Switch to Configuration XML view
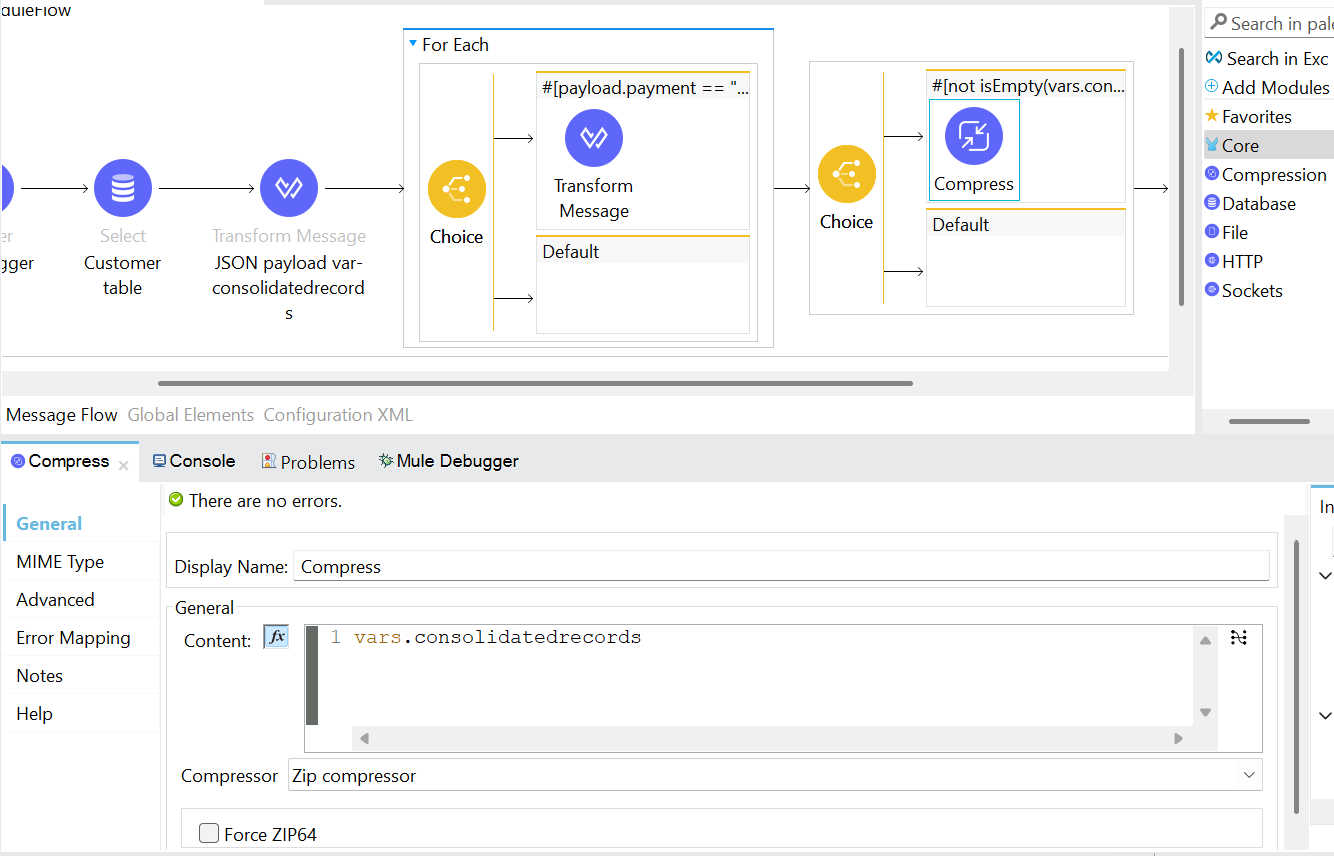The width and height of the screenshot is (1334, 856). tap(338, 414)
